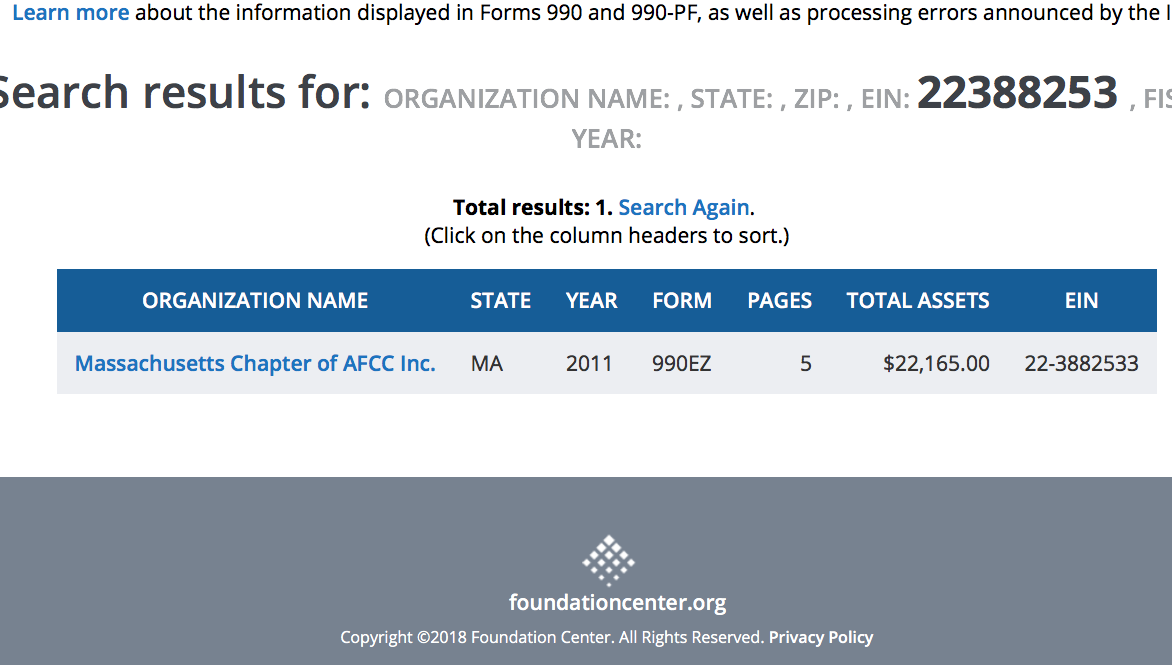The width and height of the screenshot is (1172, 665).
Task: Sort results by Total Assets header
Action: point(917,301)
